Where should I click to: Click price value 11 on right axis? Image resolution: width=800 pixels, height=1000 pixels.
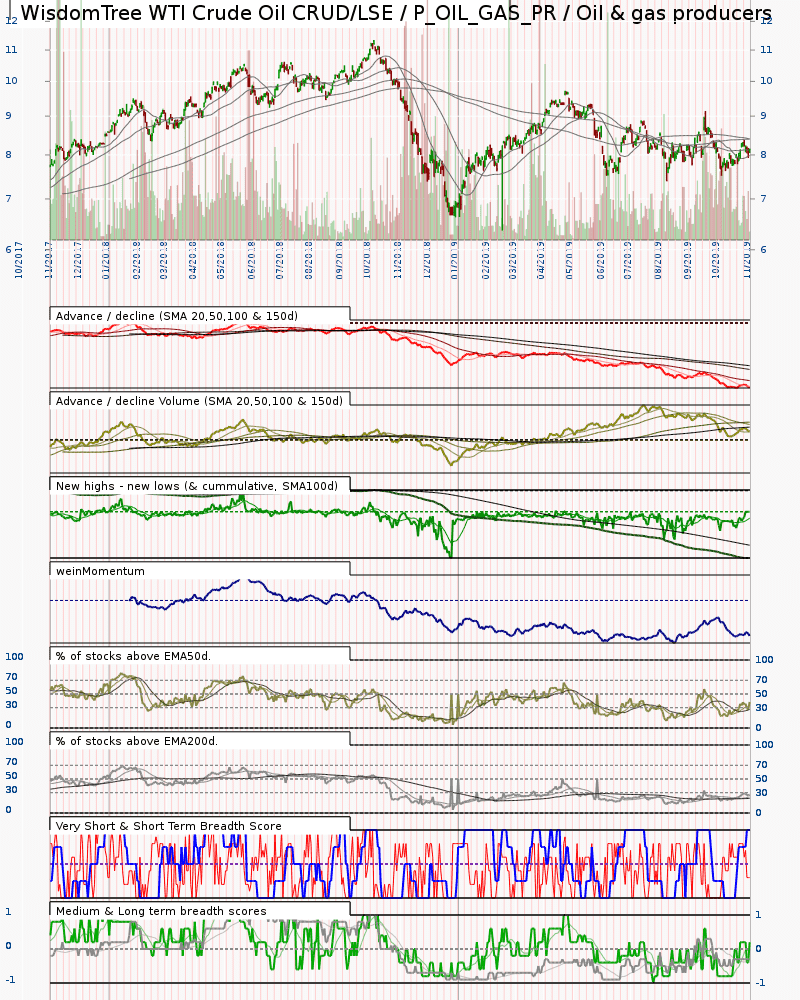click(766, 50)
